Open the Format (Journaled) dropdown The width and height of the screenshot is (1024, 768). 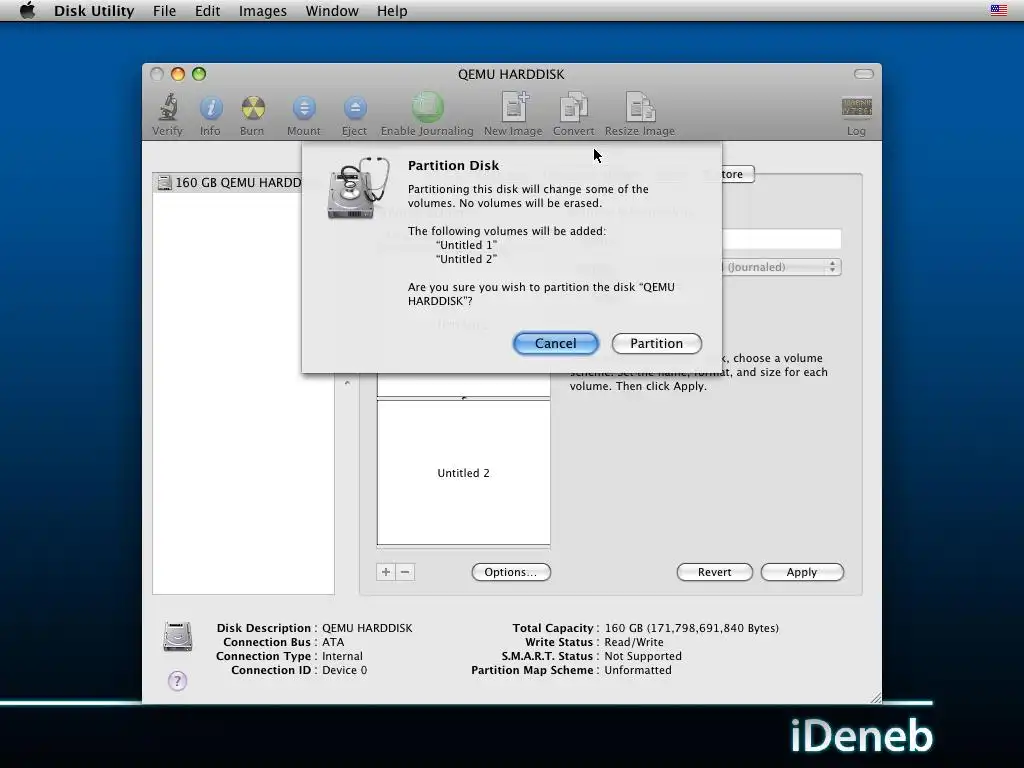[x=782, y=267]
